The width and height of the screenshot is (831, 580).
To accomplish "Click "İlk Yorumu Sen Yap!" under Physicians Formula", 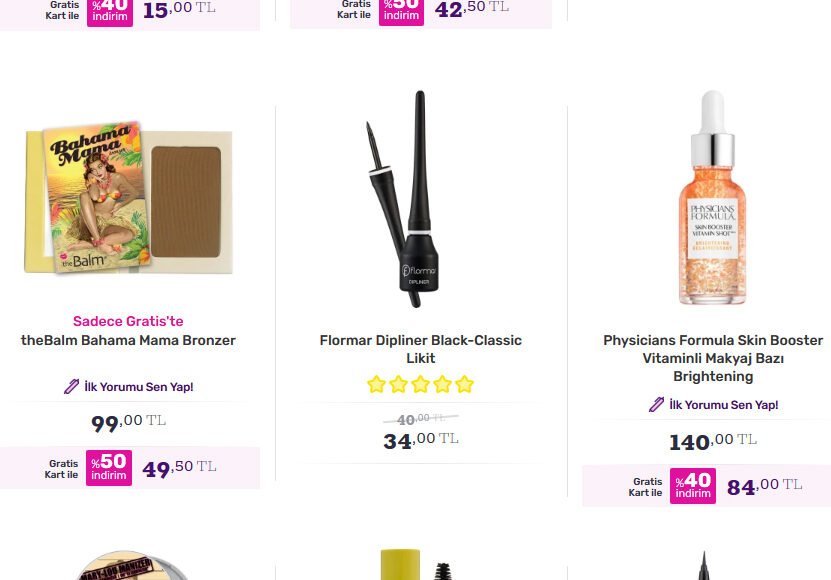I will tap(723, 405).
